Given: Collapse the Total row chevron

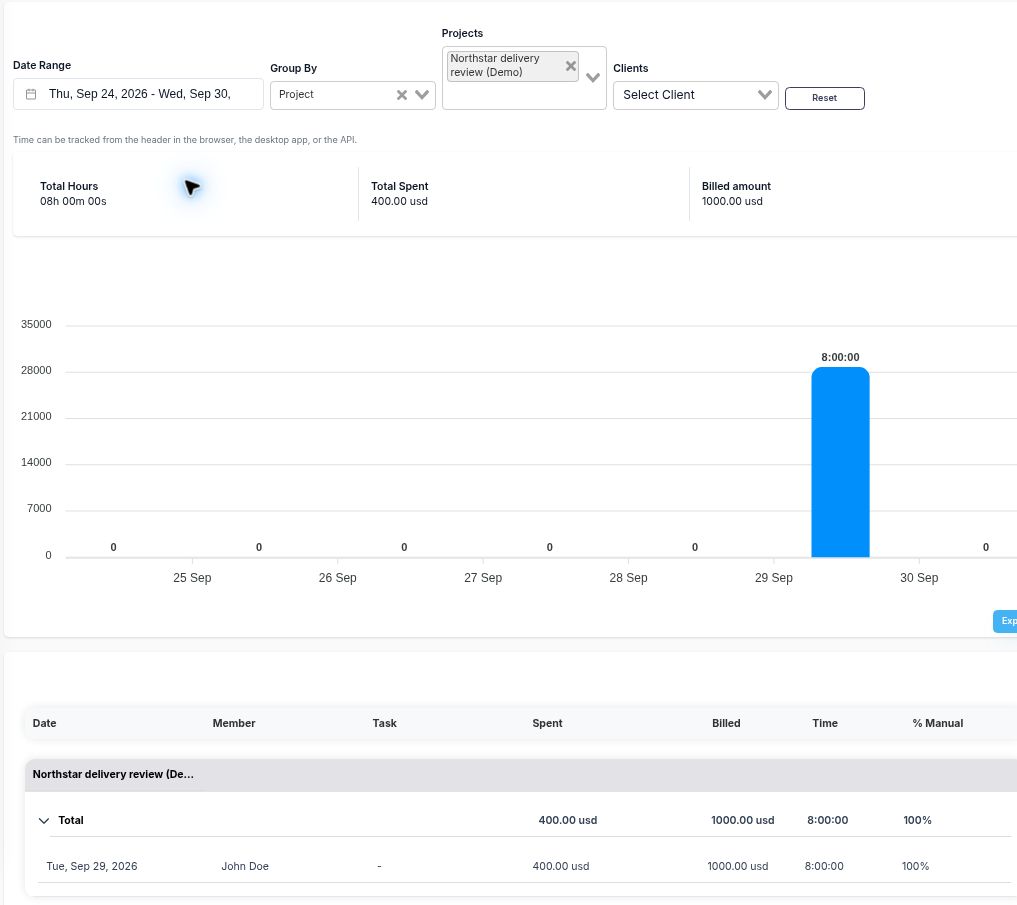Looking at the screenshot, I should [43, 821].
